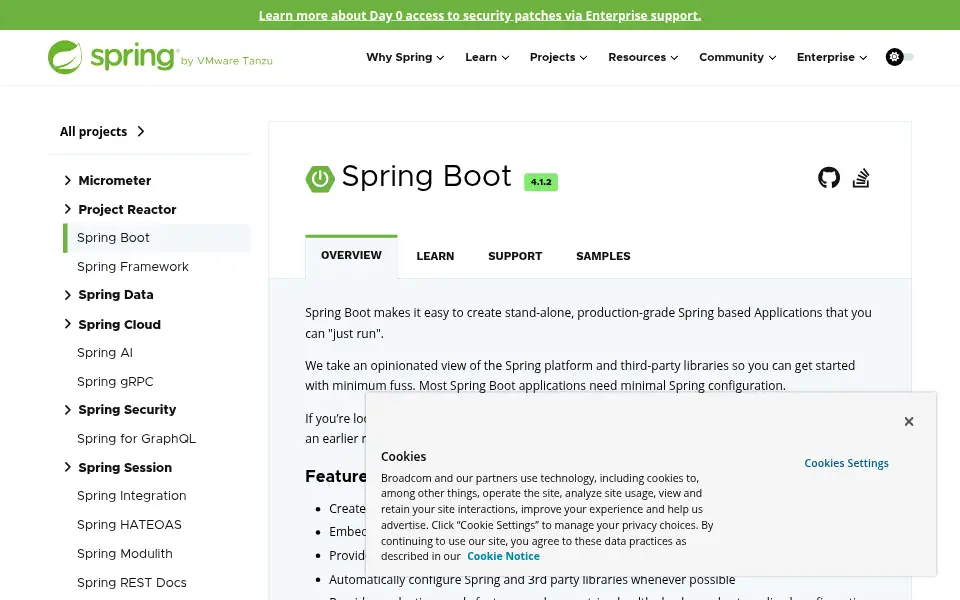This screenshot has width=960, height=600.
Task: Go to All projects
Action: (102, 131)
